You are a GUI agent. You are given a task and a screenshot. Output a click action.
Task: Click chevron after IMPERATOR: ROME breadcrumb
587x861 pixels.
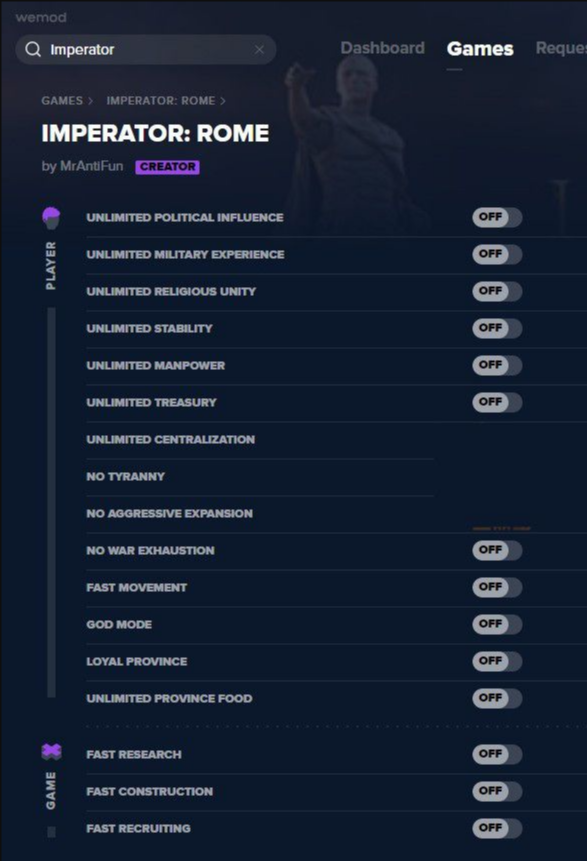[223, 101]
